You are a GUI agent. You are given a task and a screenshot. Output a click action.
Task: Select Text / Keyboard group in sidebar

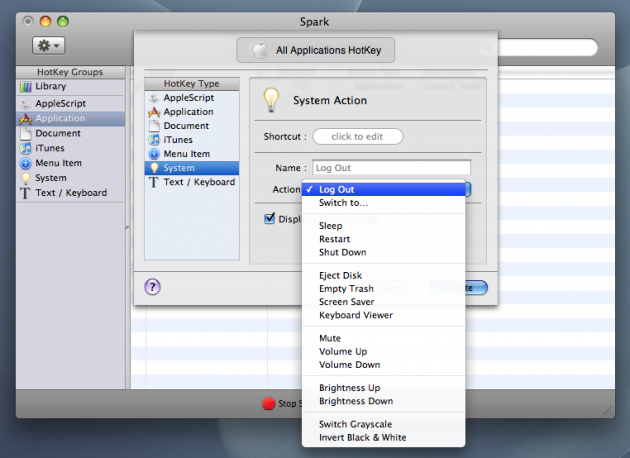(70, 193)
